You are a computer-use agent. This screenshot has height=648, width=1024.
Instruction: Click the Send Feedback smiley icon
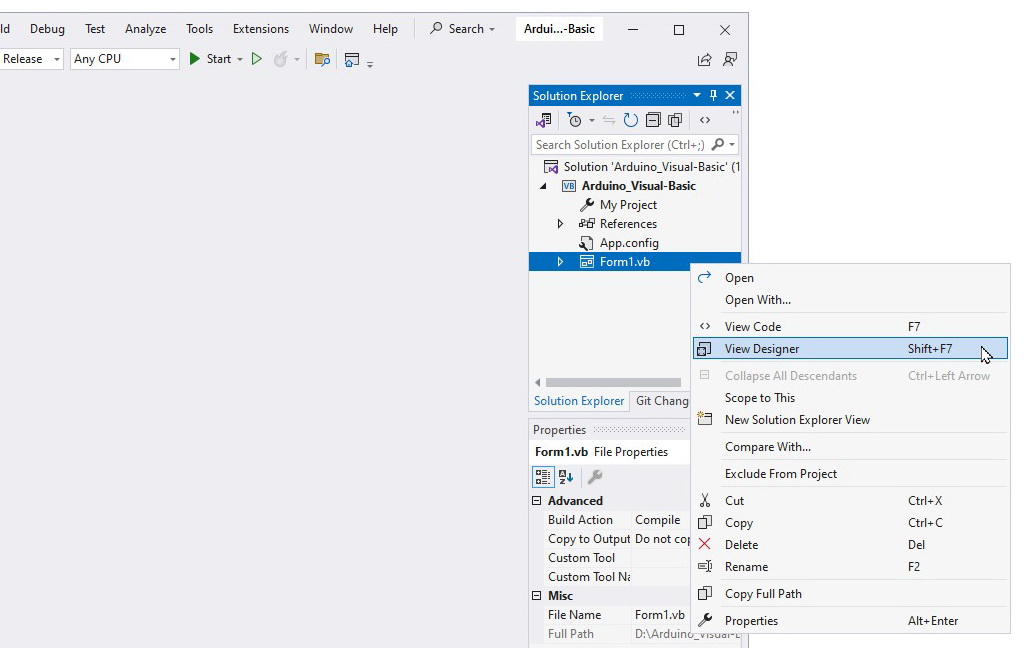coord(730,60)
